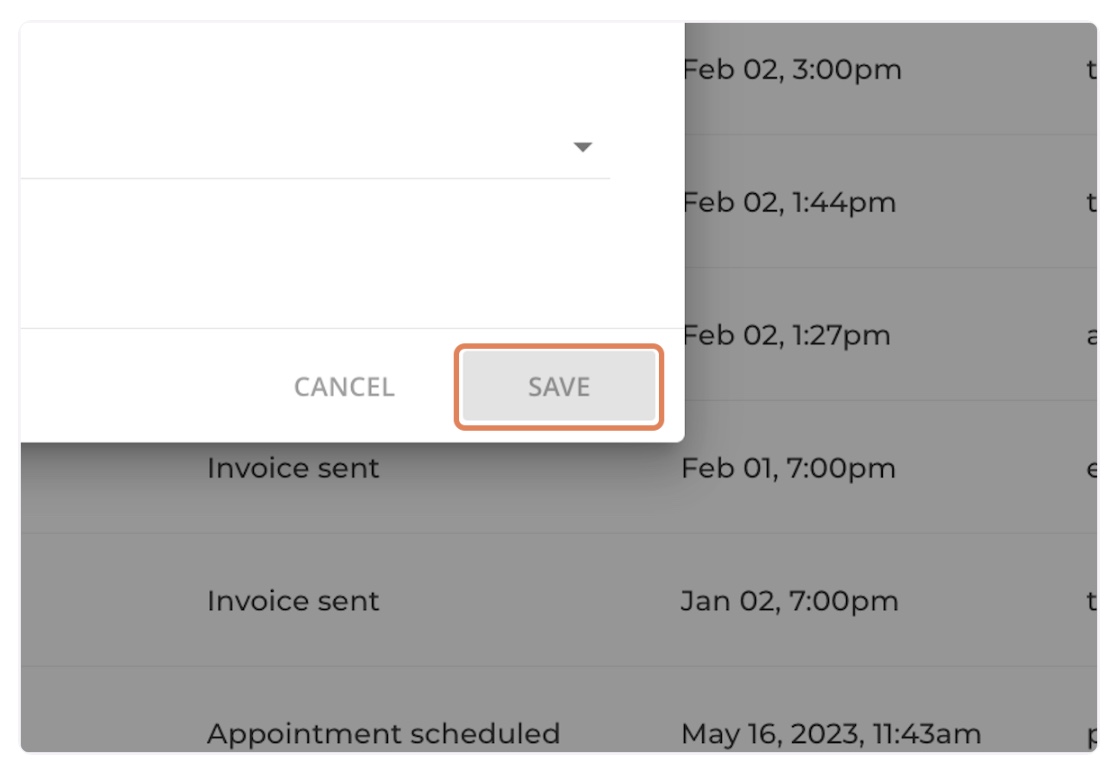Expand the dropdown arrow in the dialog

click(582, 147)
